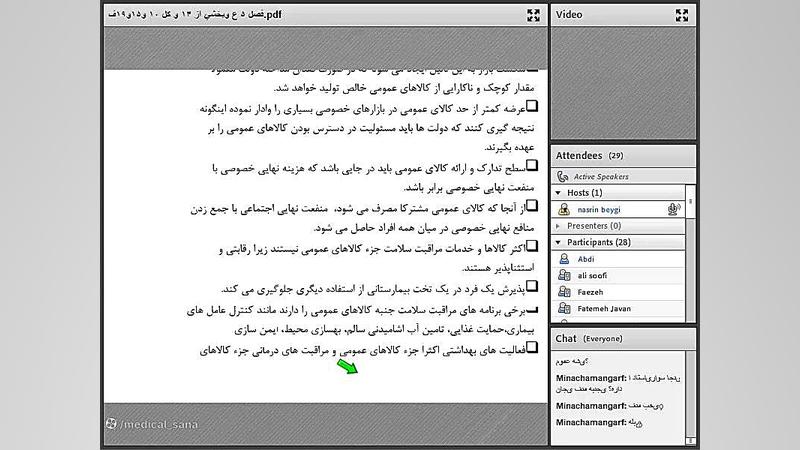
Task: Click the (Everyone) chat recipient label
Action: (603, 339)
